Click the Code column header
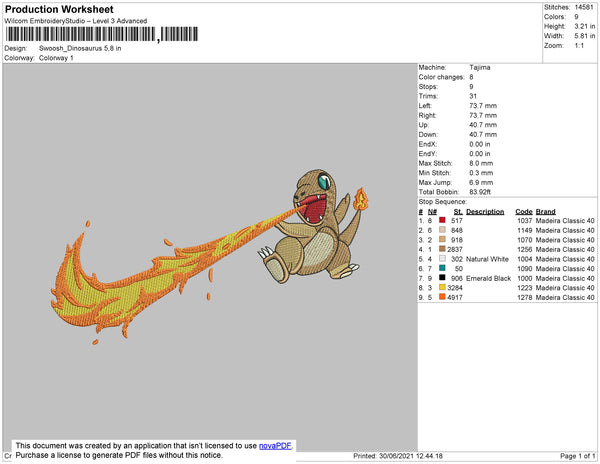The height and width of the screenshot is (464, 600). coord(524,212)
